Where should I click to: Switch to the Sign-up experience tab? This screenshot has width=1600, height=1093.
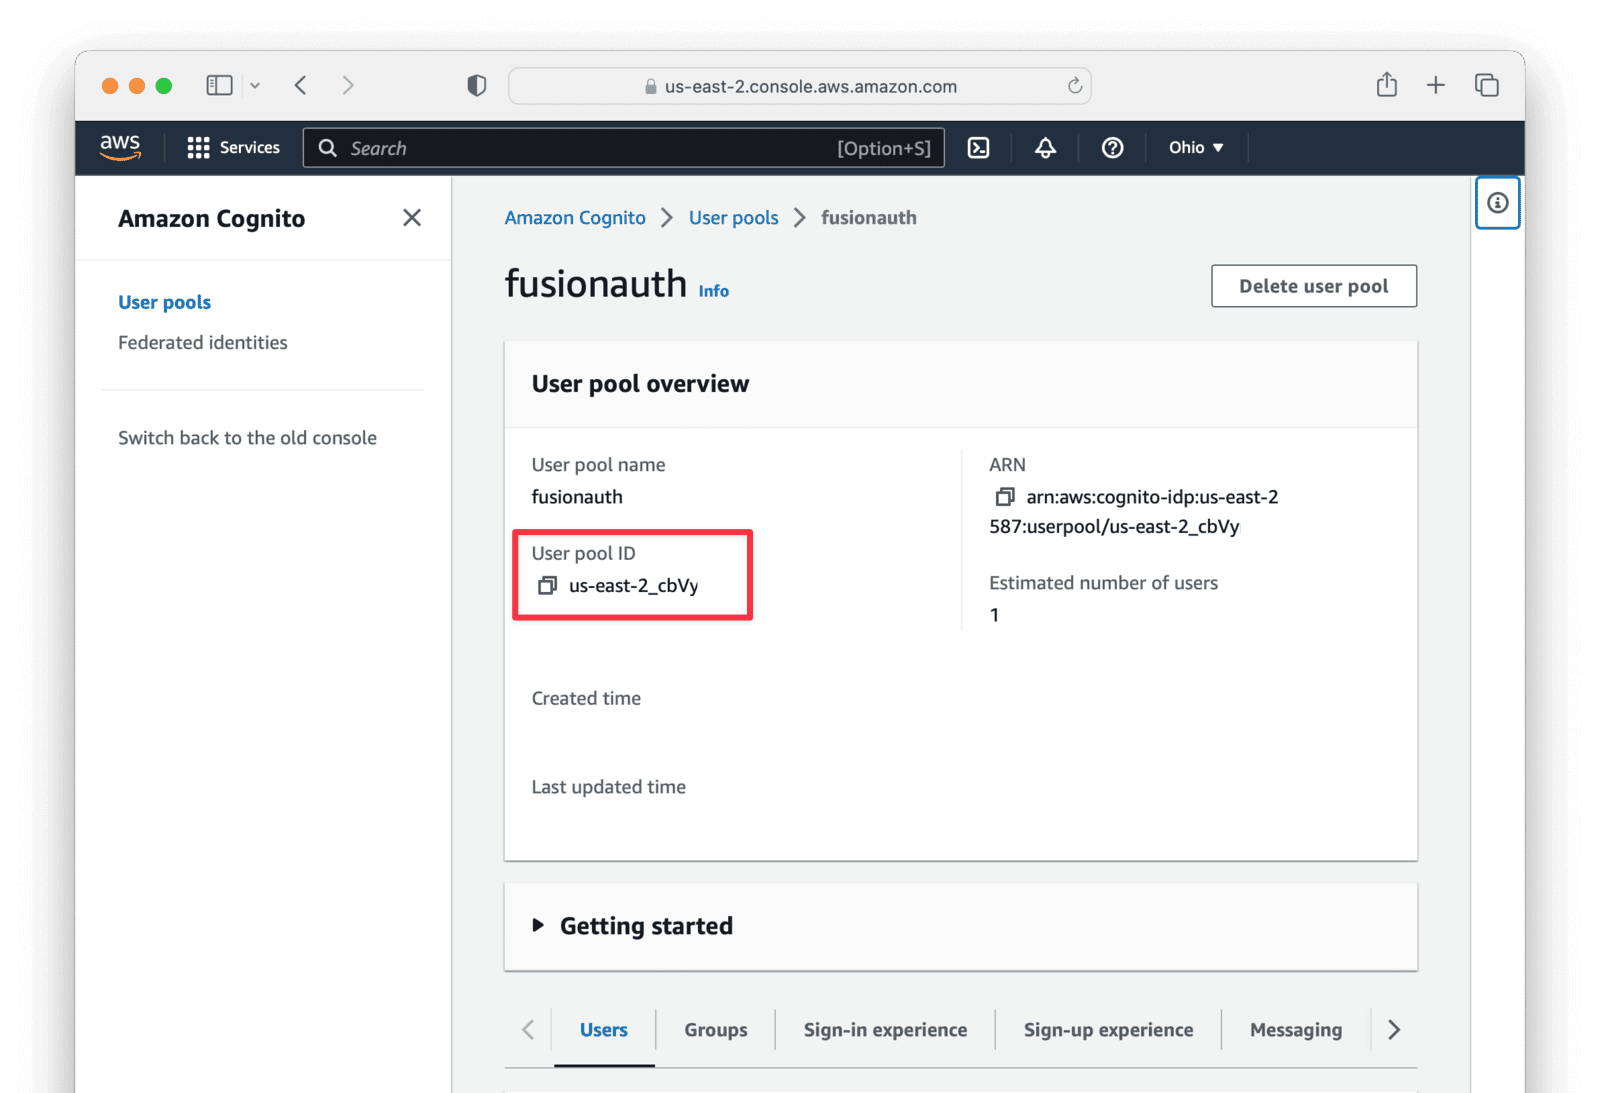click(1108, 1030)
